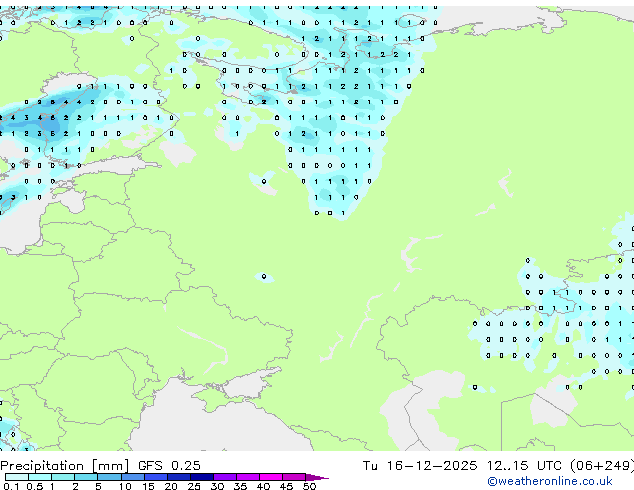634x490 pixels.
Task: Select the blue legend swatch between 10 and 15
Action: click(132, 477)
